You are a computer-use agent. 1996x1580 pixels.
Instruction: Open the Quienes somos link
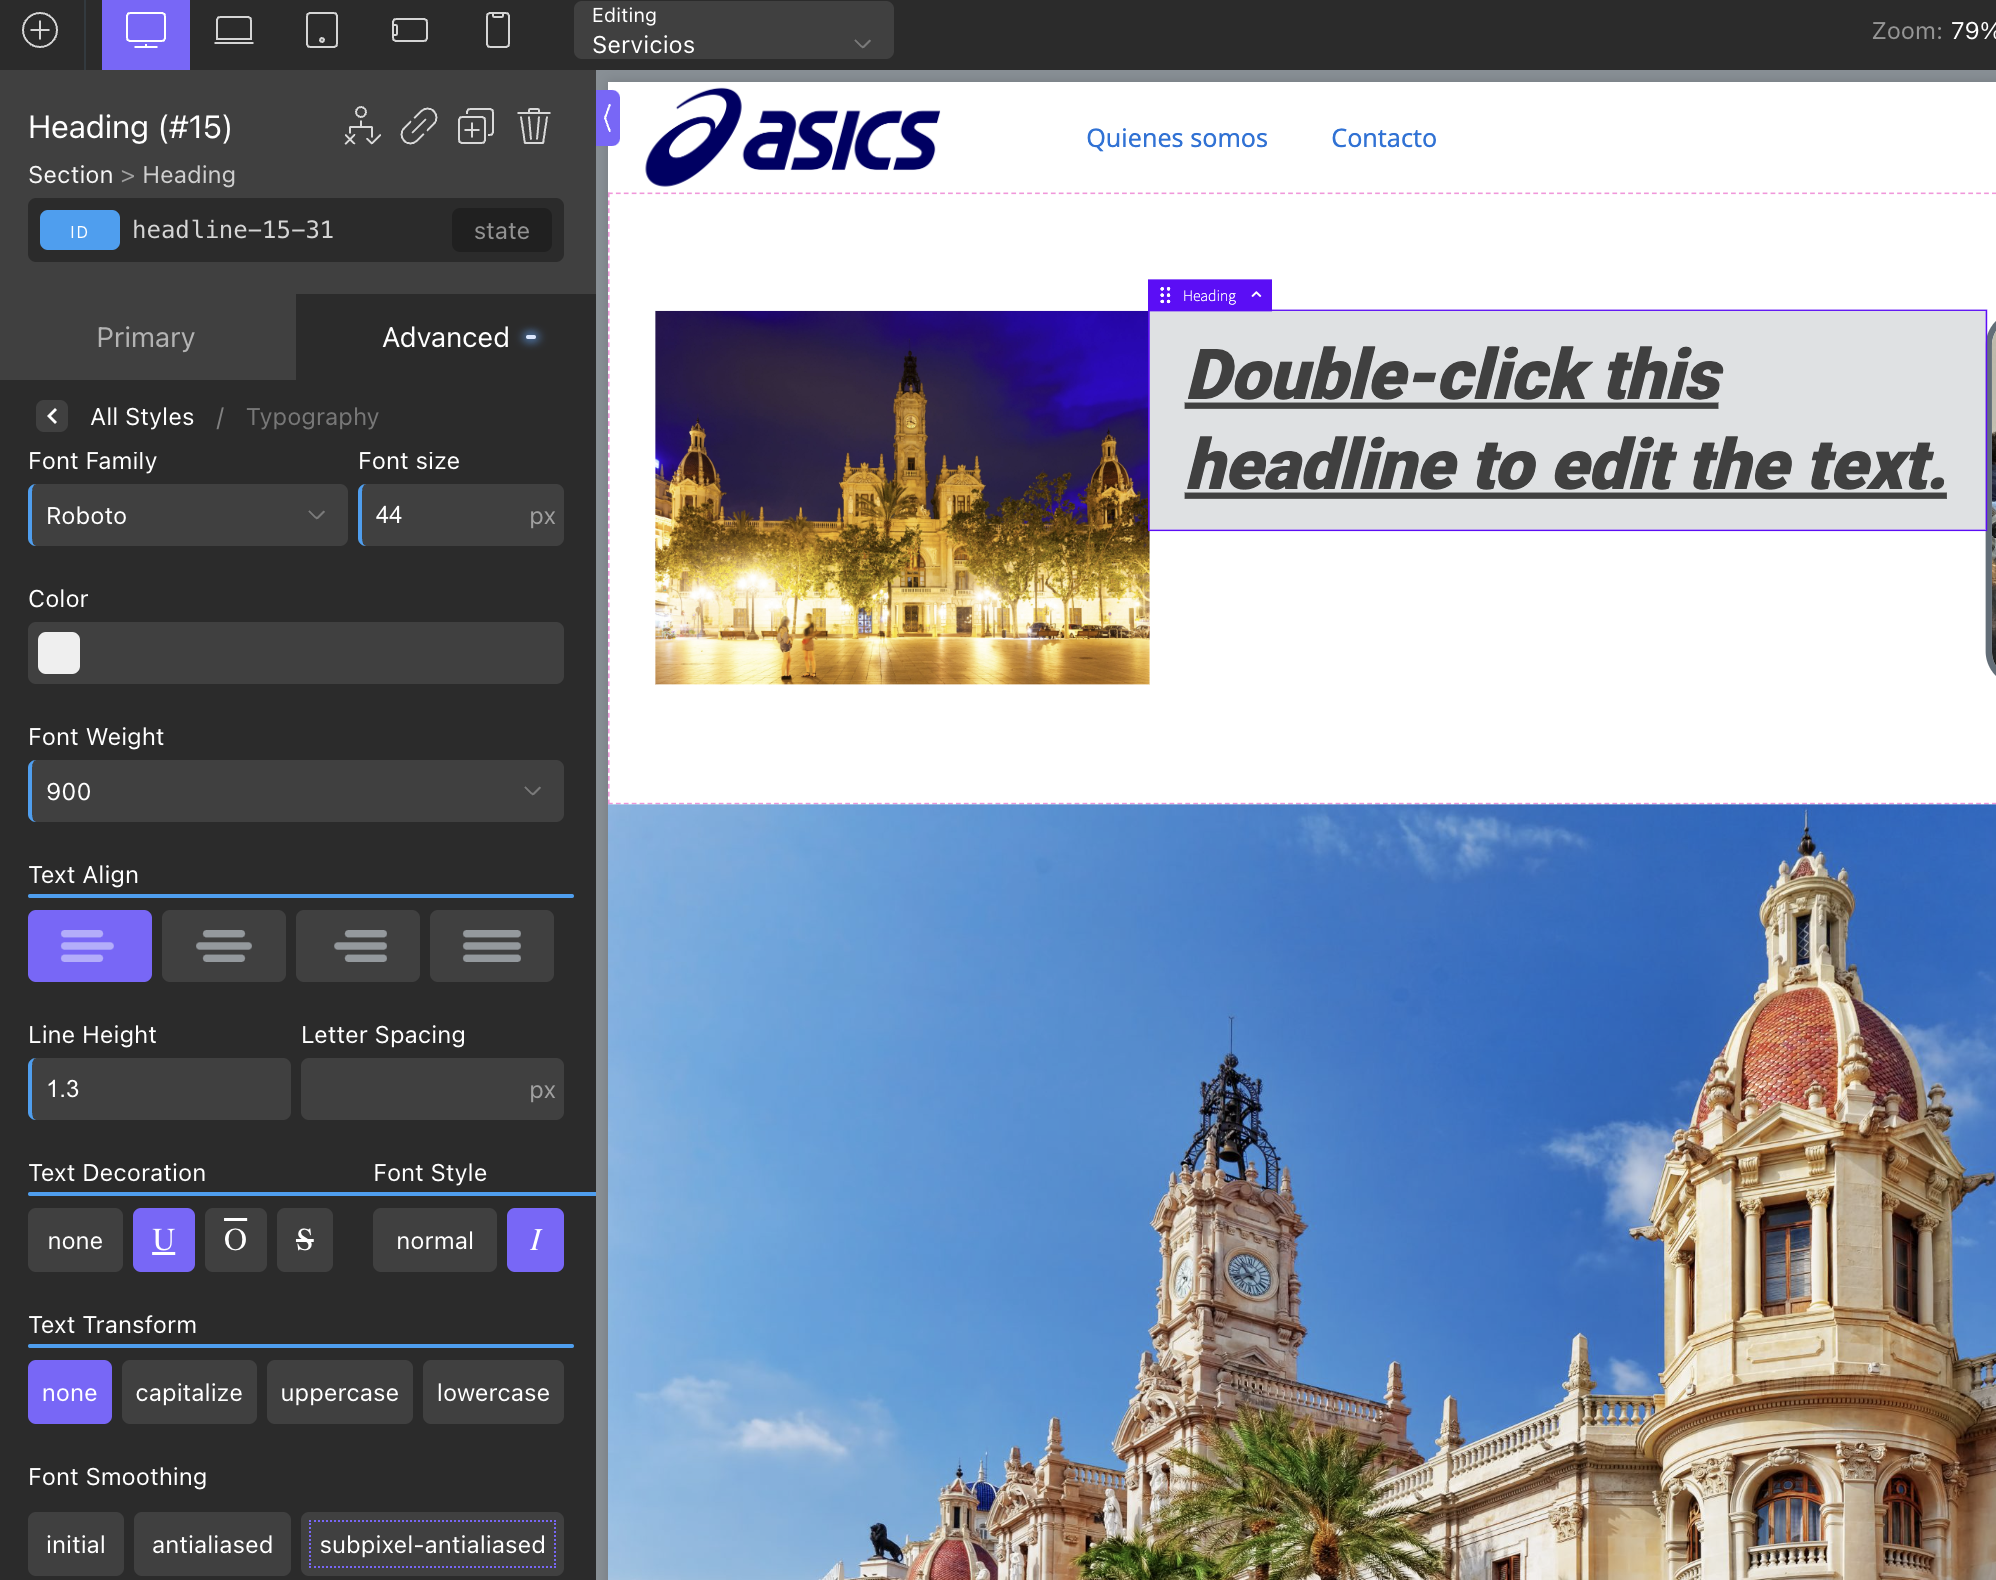click(x=1176, y=138)
